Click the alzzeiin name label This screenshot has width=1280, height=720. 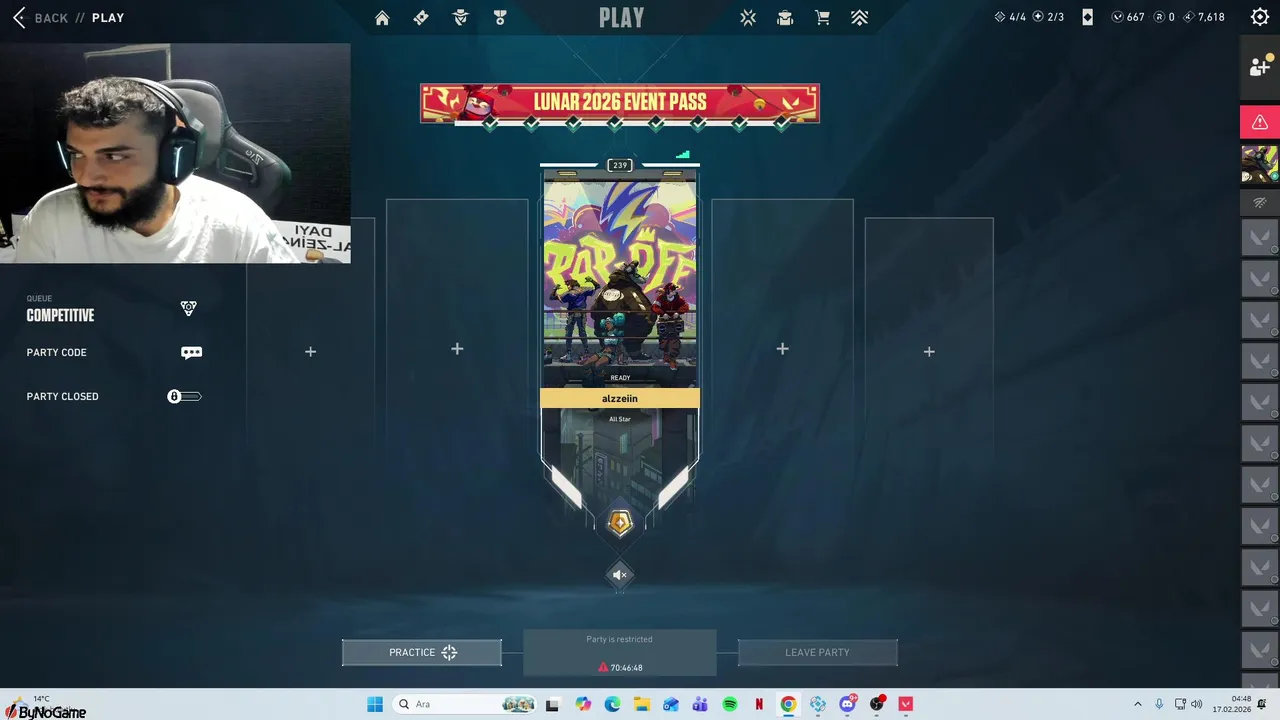(620, 398)
